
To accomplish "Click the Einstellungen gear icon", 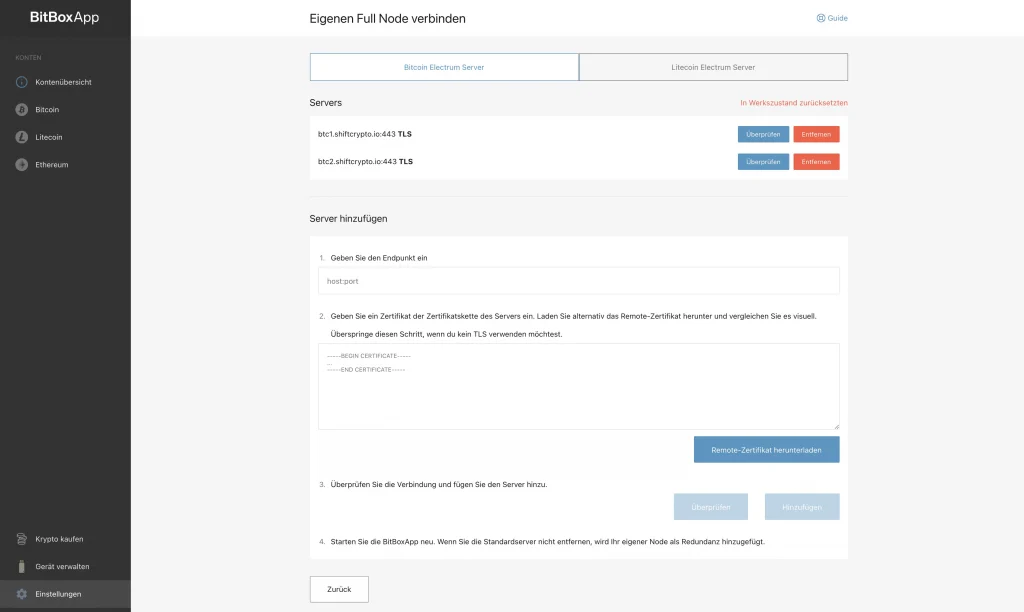I will pyautogui.click(x=21, y=594).
